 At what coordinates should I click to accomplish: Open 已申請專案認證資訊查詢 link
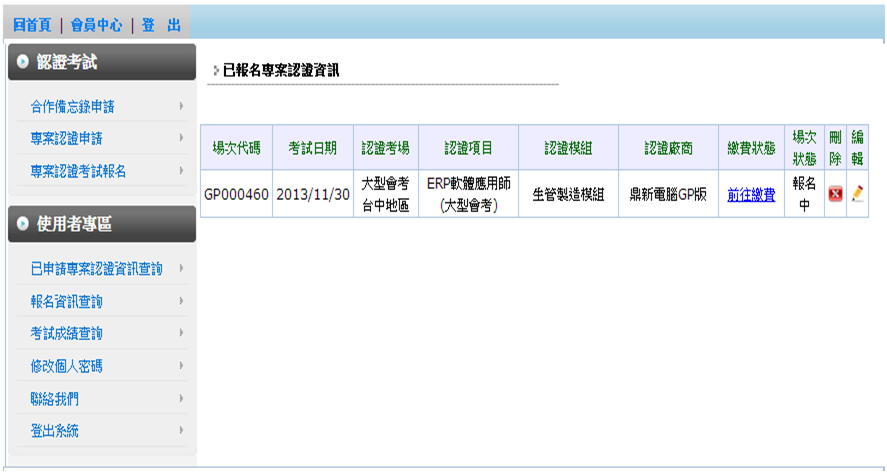[x=97, y=269]
